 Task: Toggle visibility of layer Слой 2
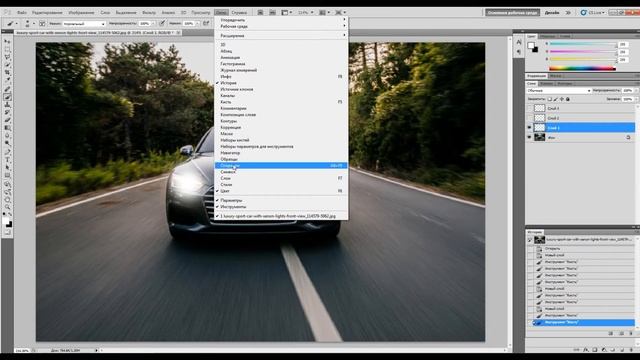[x=529, y=118]
